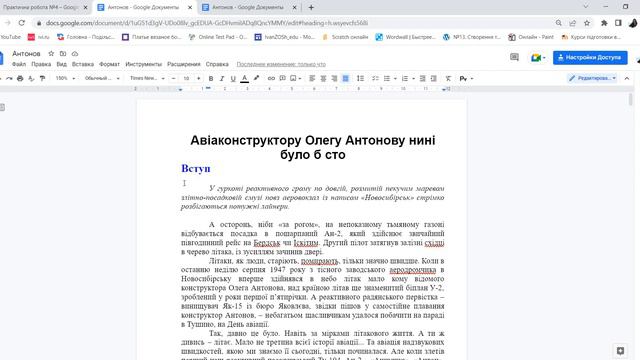Start a Google Meet call
Screen dimensions: 640x360
click(538, 58)
